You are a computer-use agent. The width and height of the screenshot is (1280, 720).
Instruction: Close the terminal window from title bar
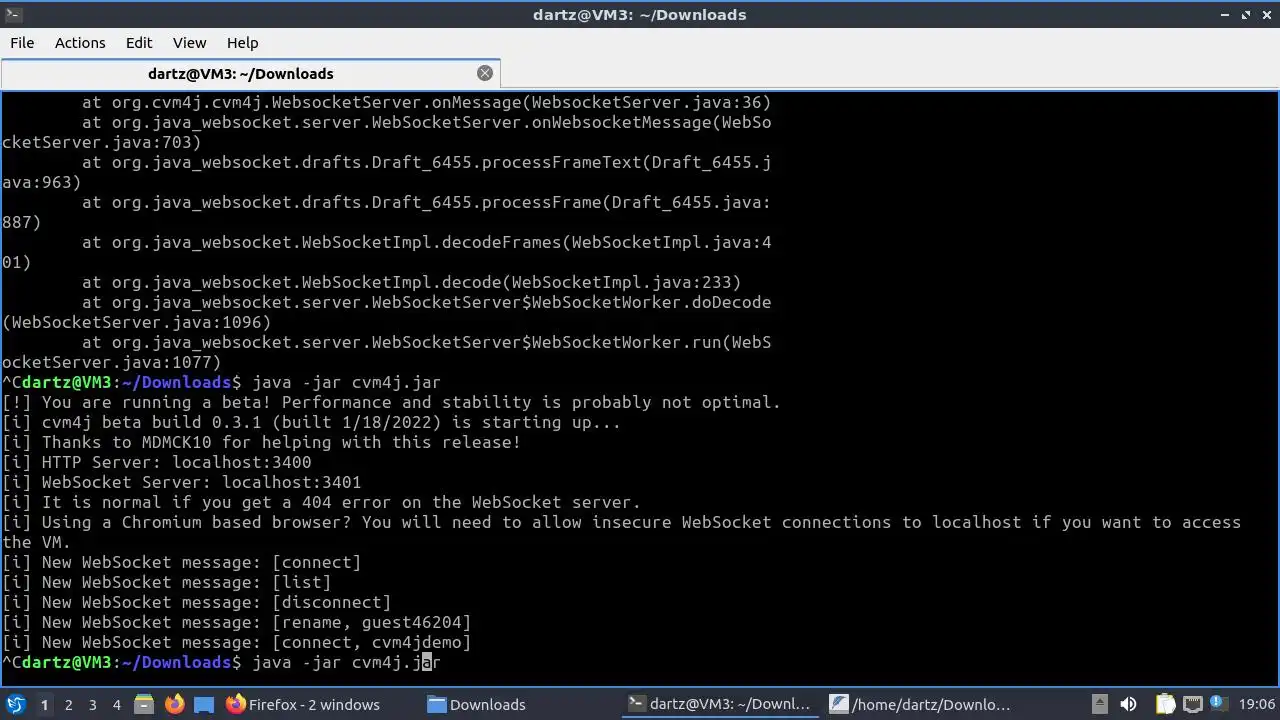point(1266,14)
